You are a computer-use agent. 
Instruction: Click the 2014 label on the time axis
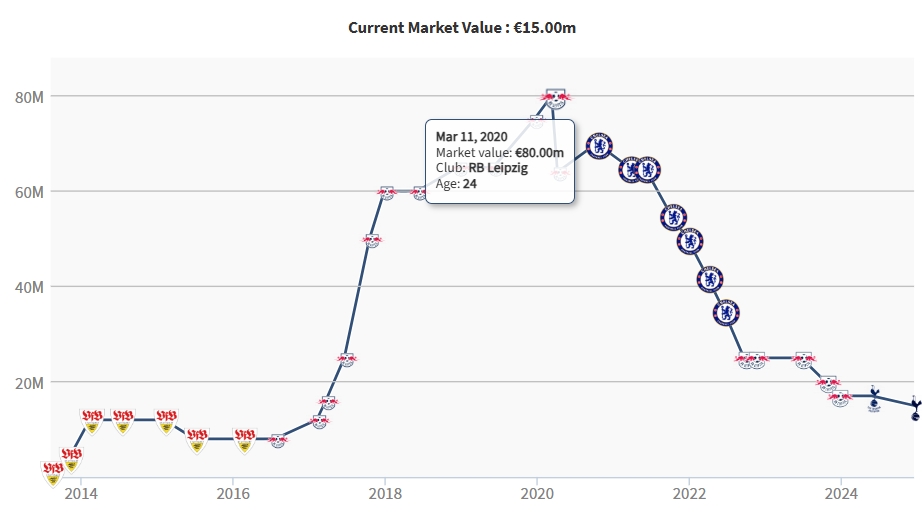(x=81, y=492)
